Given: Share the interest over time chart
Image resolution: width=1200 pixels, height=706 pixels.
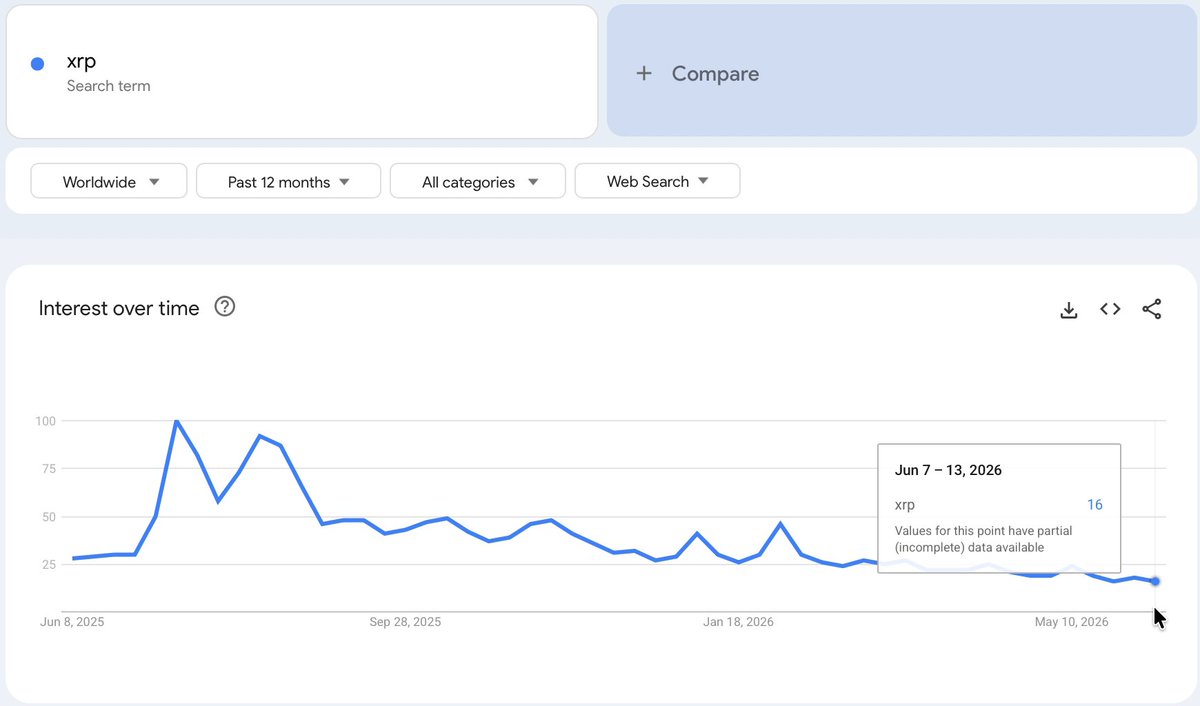Looking at the screenshot, I should [1152, 309].
